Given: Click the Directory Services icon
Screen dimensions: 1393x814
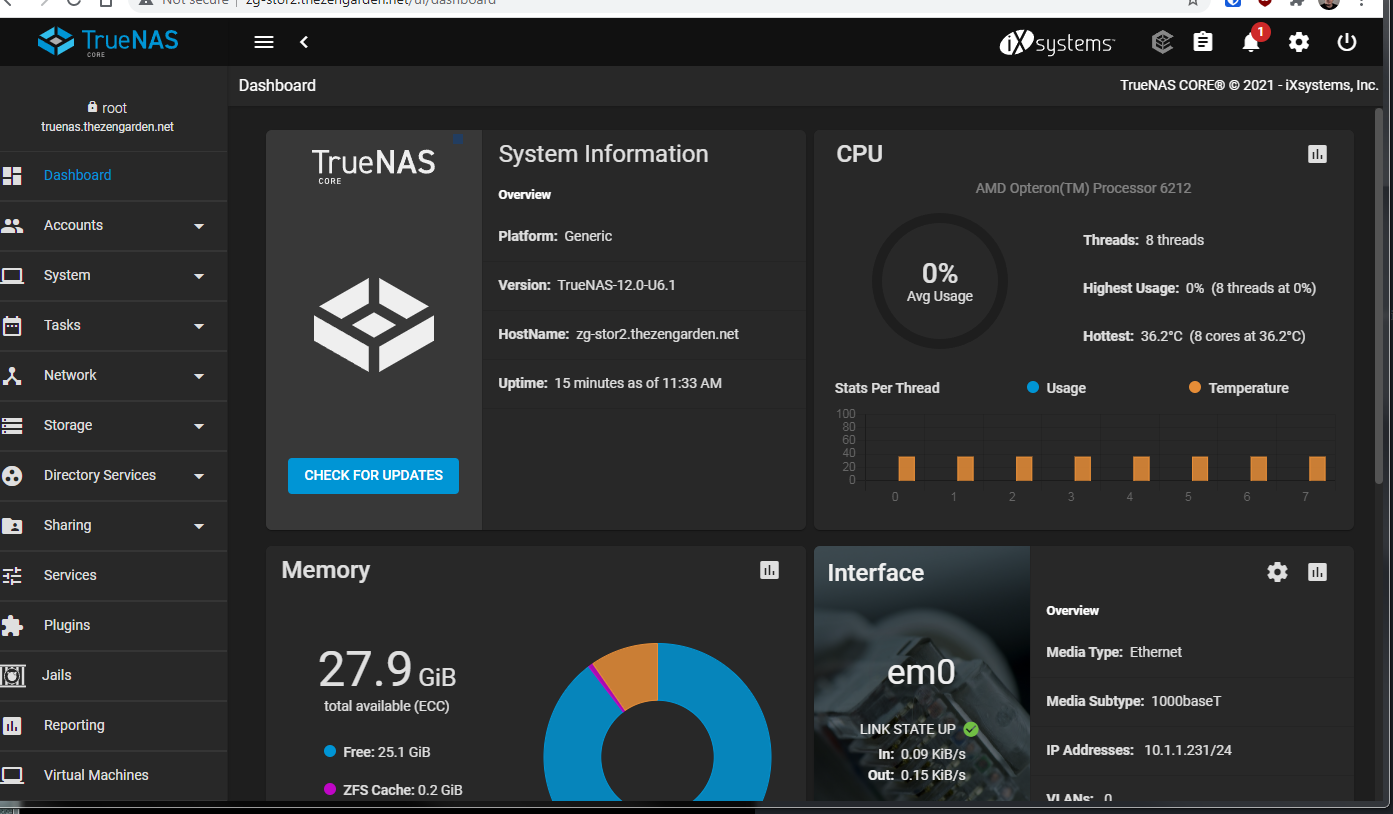Looking at the screenshot, I should (x=12, y=476).
